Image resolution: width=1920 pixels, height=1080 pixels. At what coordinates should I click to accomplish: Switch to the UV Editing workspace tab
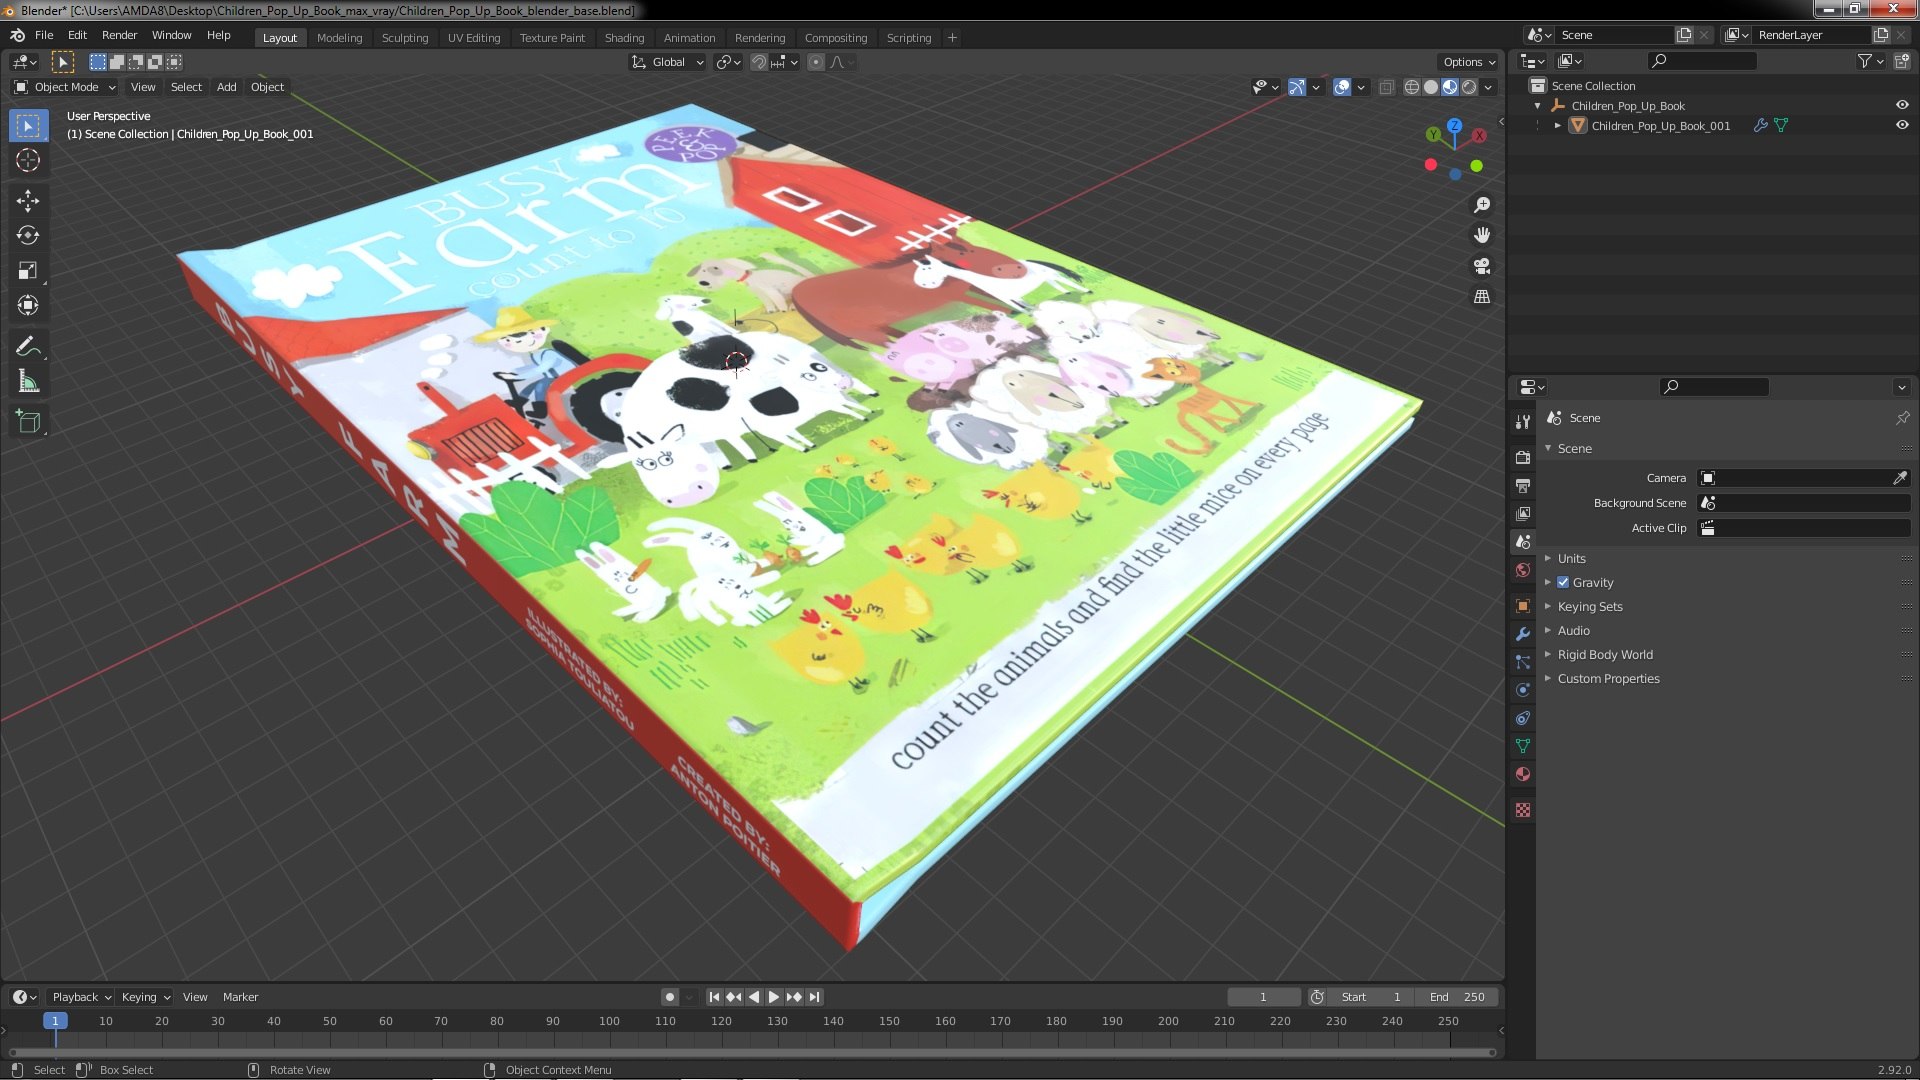[473, 38]
